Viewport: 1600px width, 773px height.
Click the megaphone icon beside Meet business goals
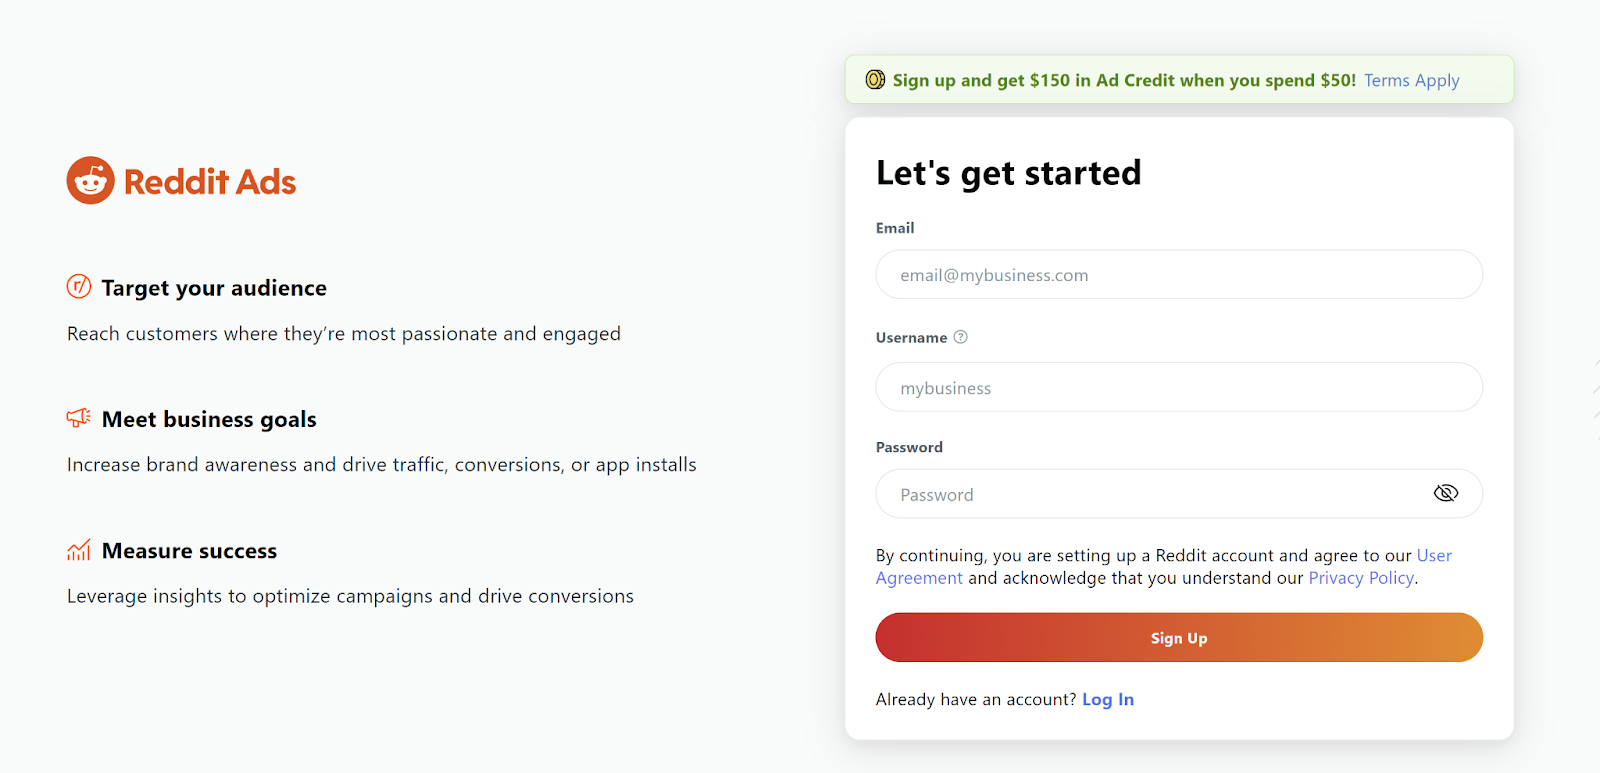[x=79, y=417]
